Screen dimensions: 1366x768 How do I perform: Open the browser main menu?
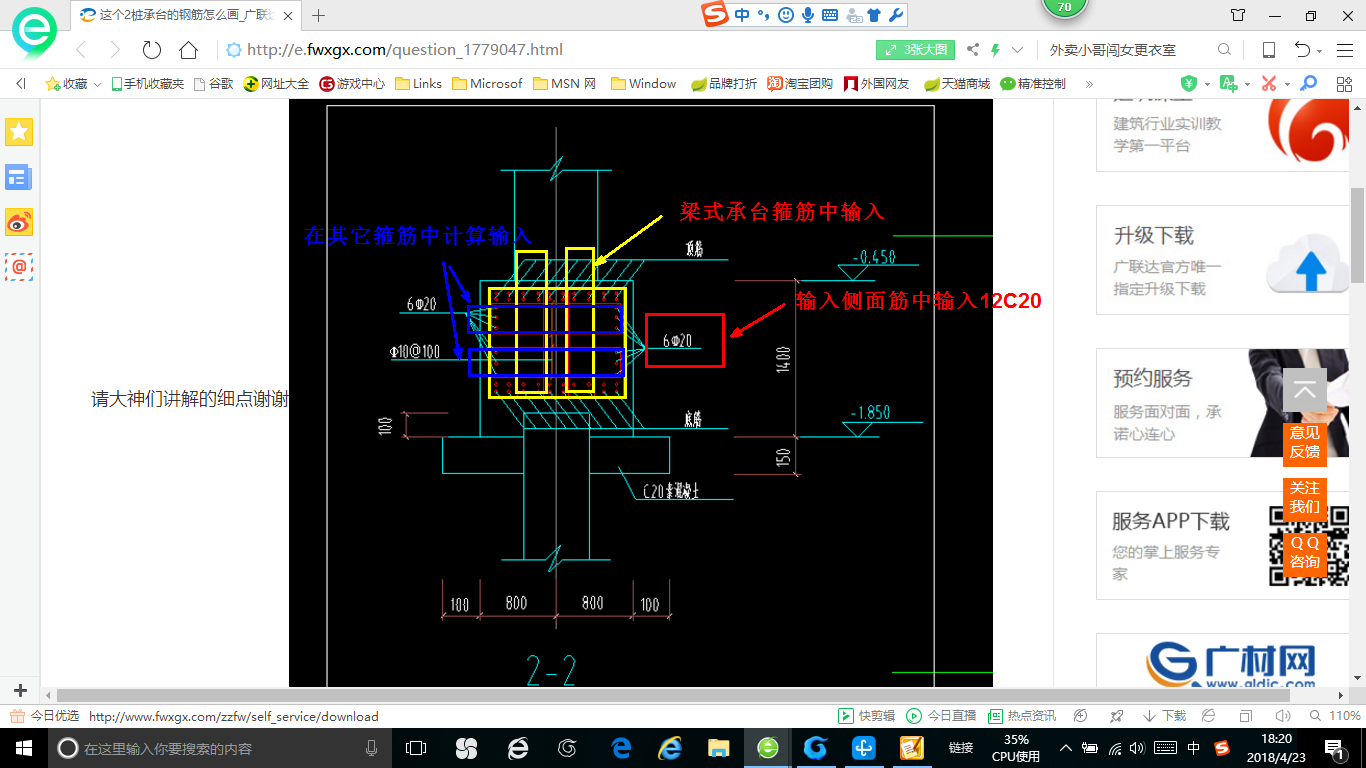(x=1344, y=50)
